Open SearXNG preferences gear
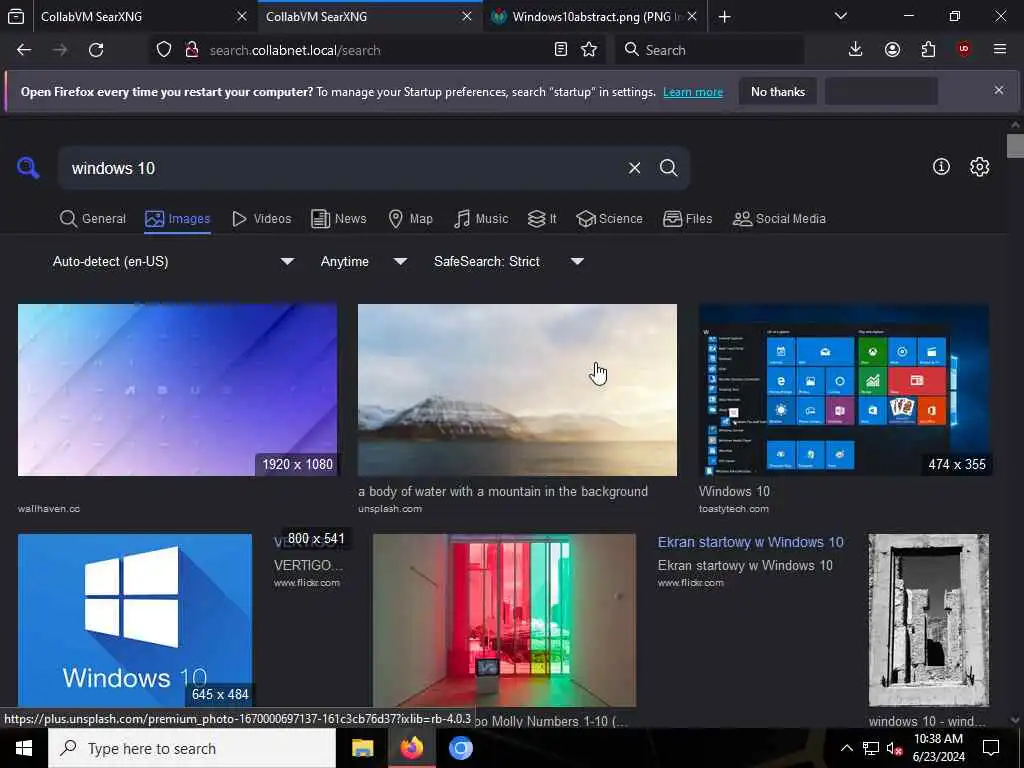 979,167
